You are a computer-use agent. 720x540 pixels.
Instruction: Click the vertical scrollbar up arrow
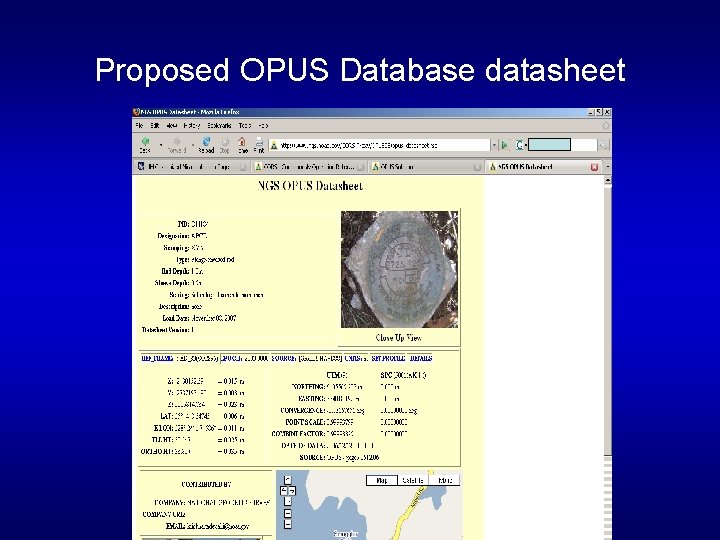pyautogui.click(x=608, y=181)
